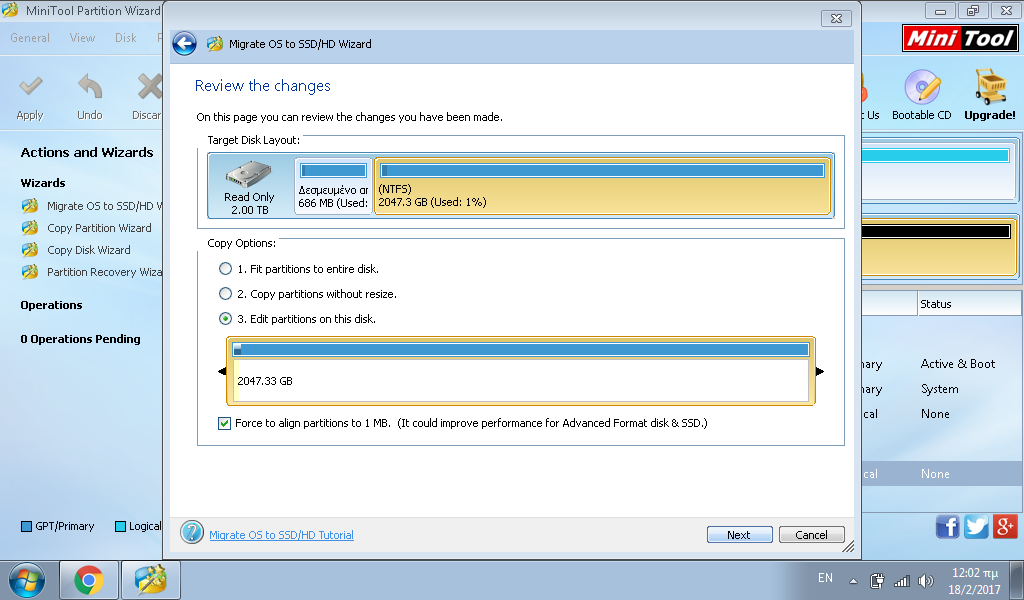Image resolution: width=1024 pixels, height=600 pixels.
Task: Show hidden system tray icons
Action: click(x=853, y=580)
